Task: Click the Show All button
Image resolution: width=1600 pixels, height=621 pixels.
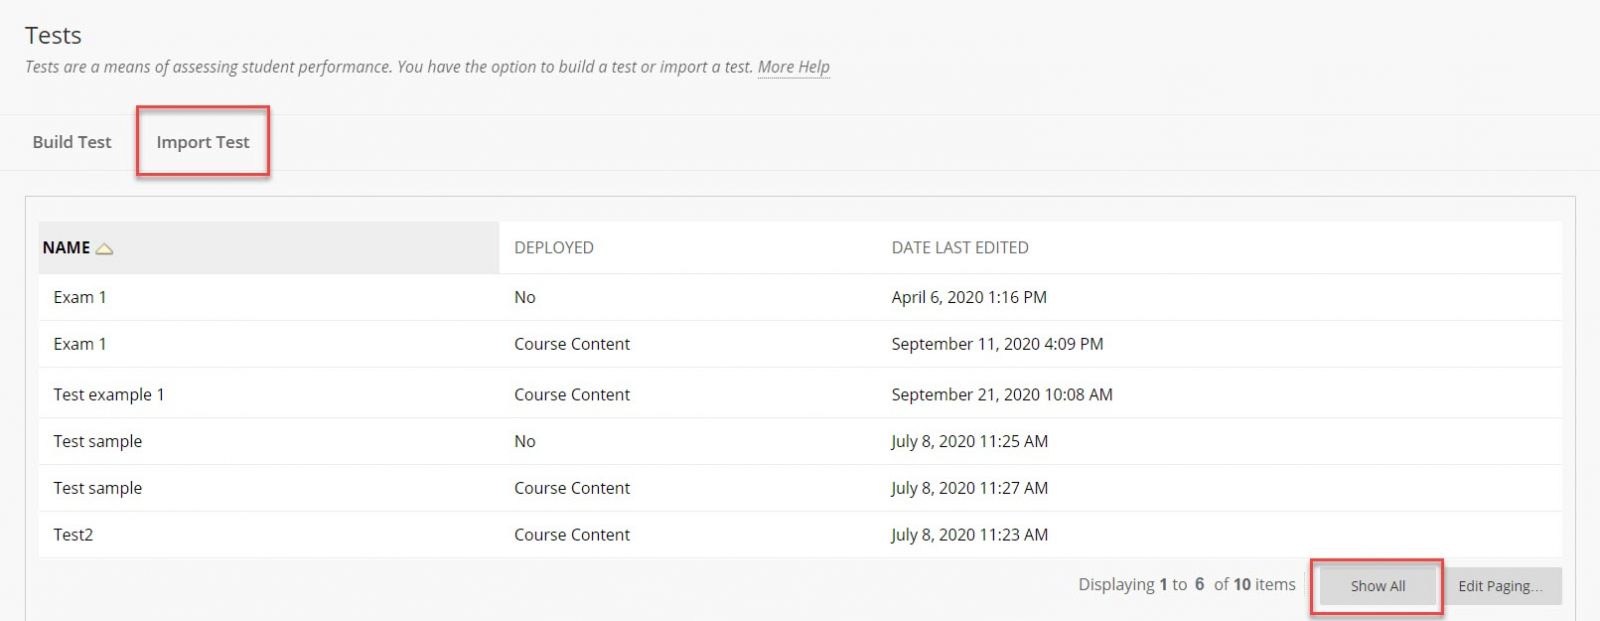Action: point(1377,586)
